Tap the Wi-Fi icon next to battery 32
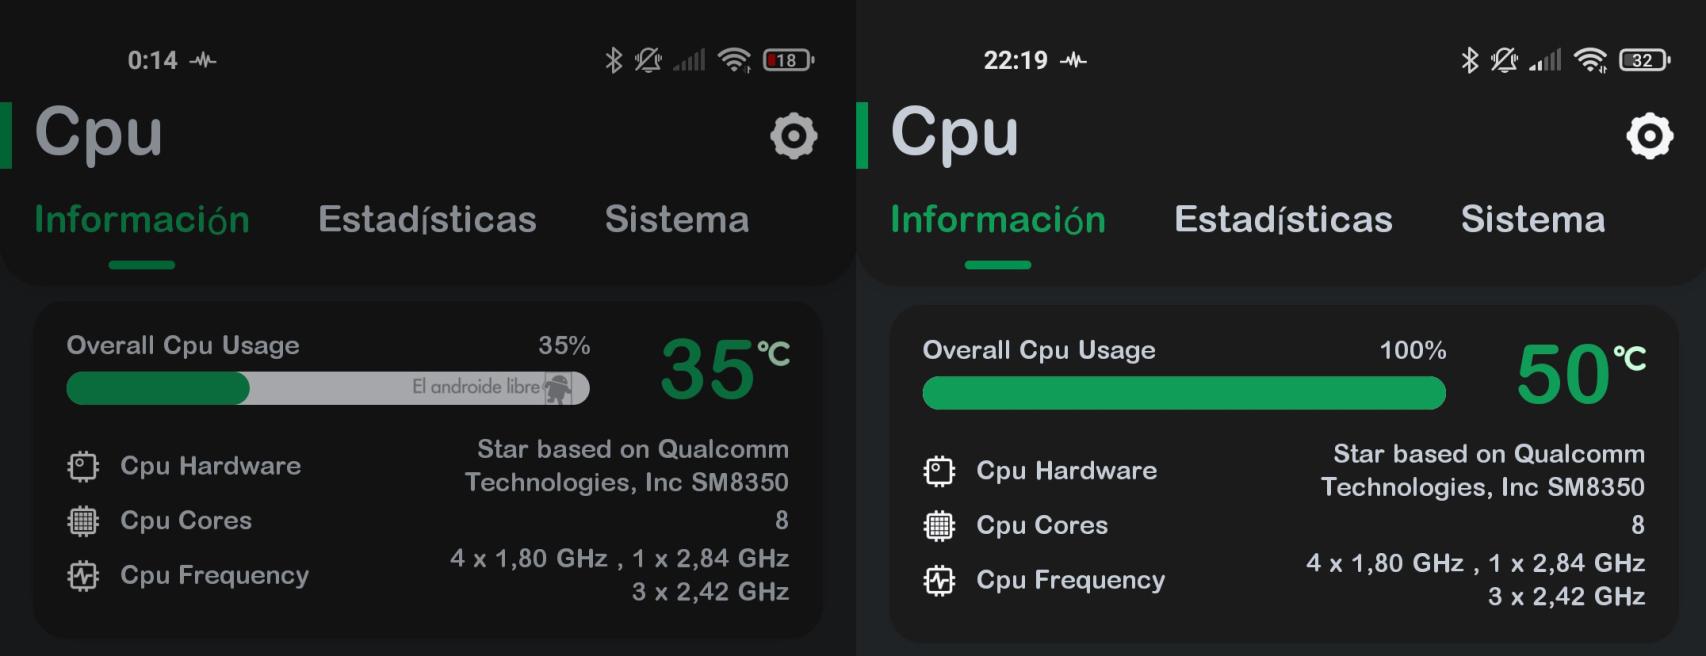The width and height of the screenshot is (1706, 656). [x=1589, y=60]
